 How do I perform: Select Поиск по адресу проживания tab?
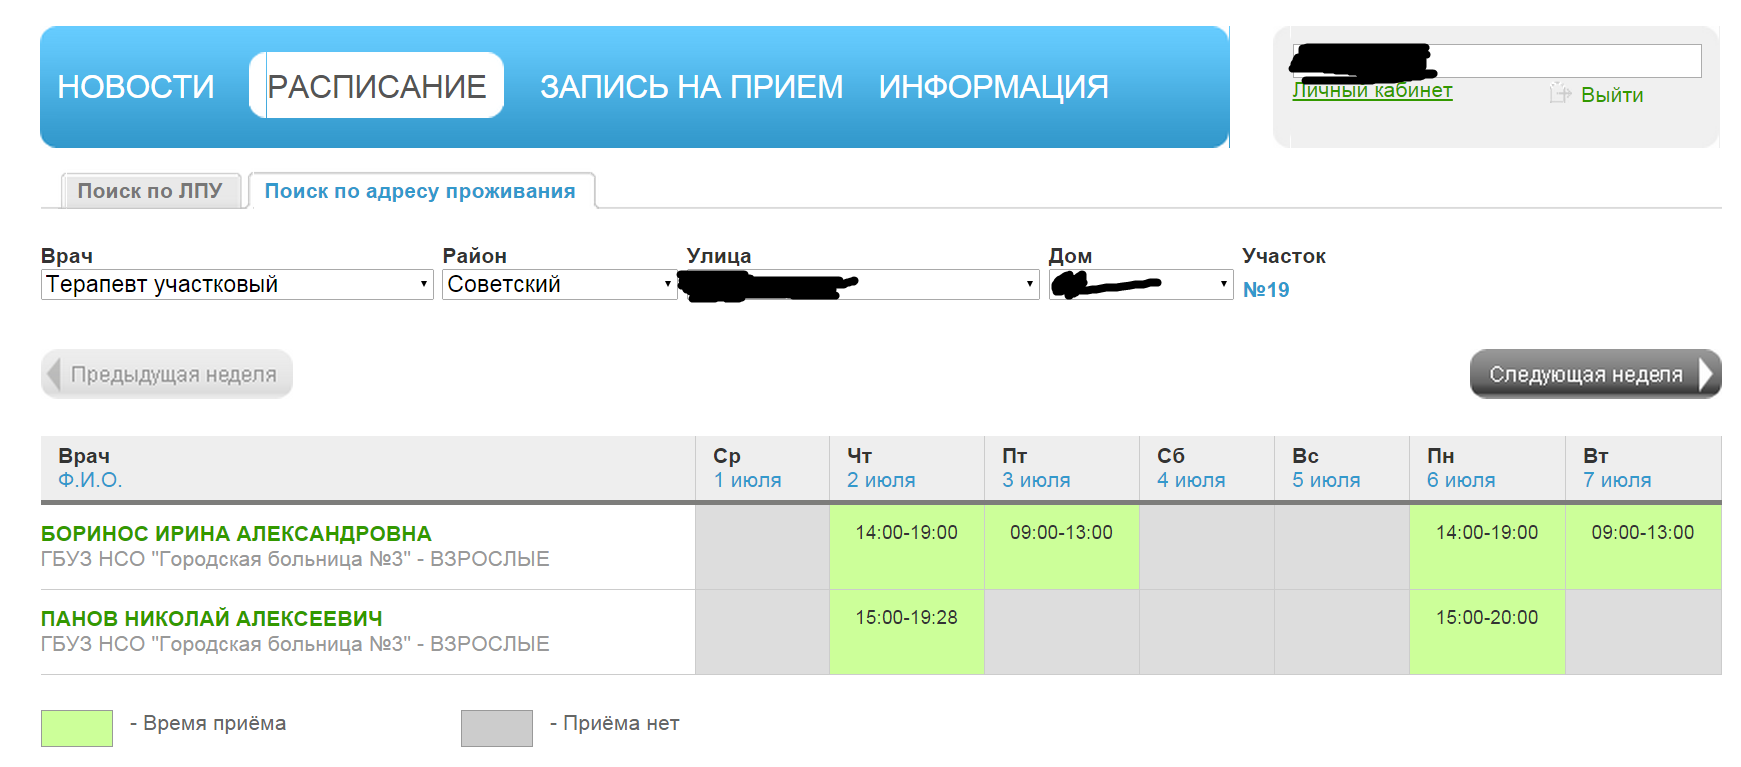(x=420, y=191)
